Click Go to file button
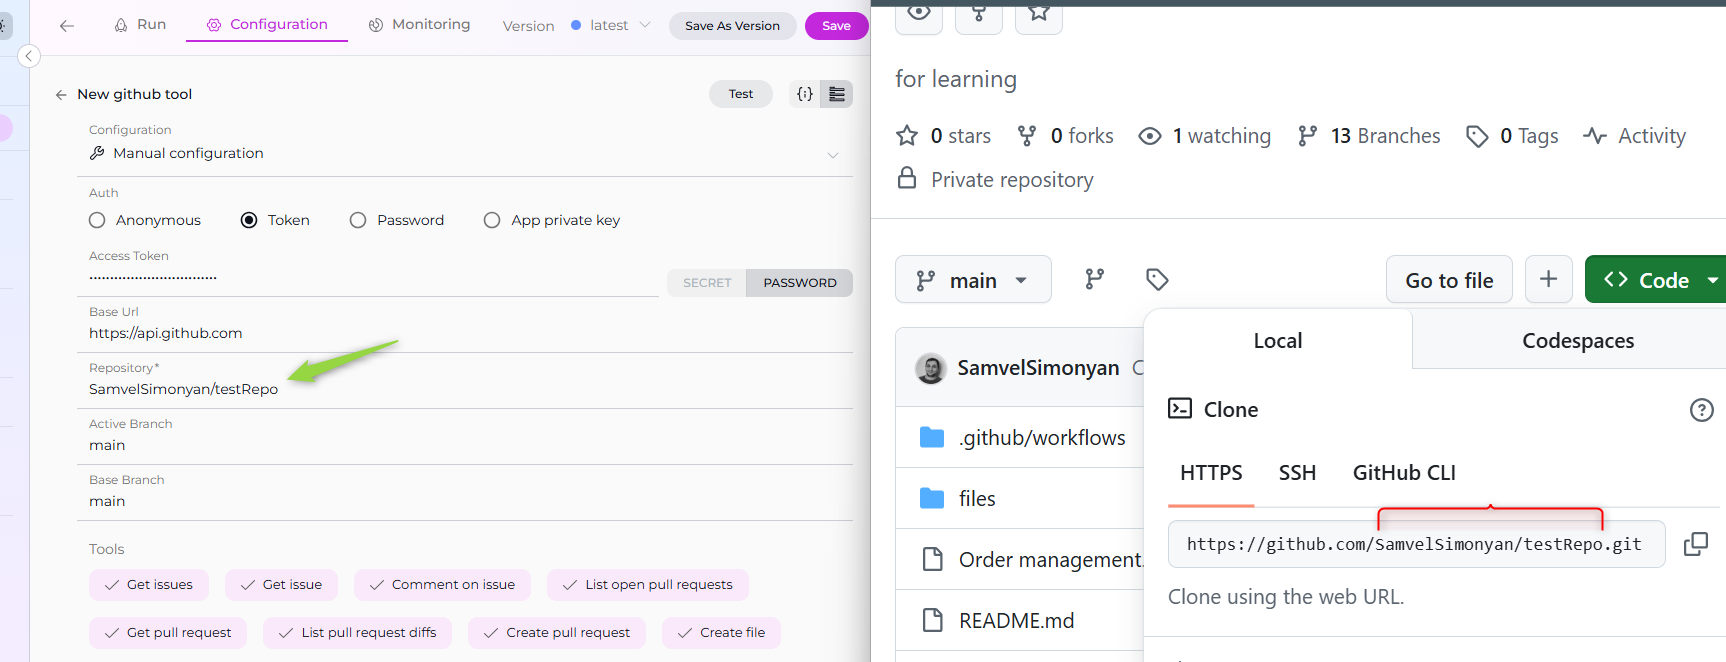1726x662 pixels. point(1449,280)
